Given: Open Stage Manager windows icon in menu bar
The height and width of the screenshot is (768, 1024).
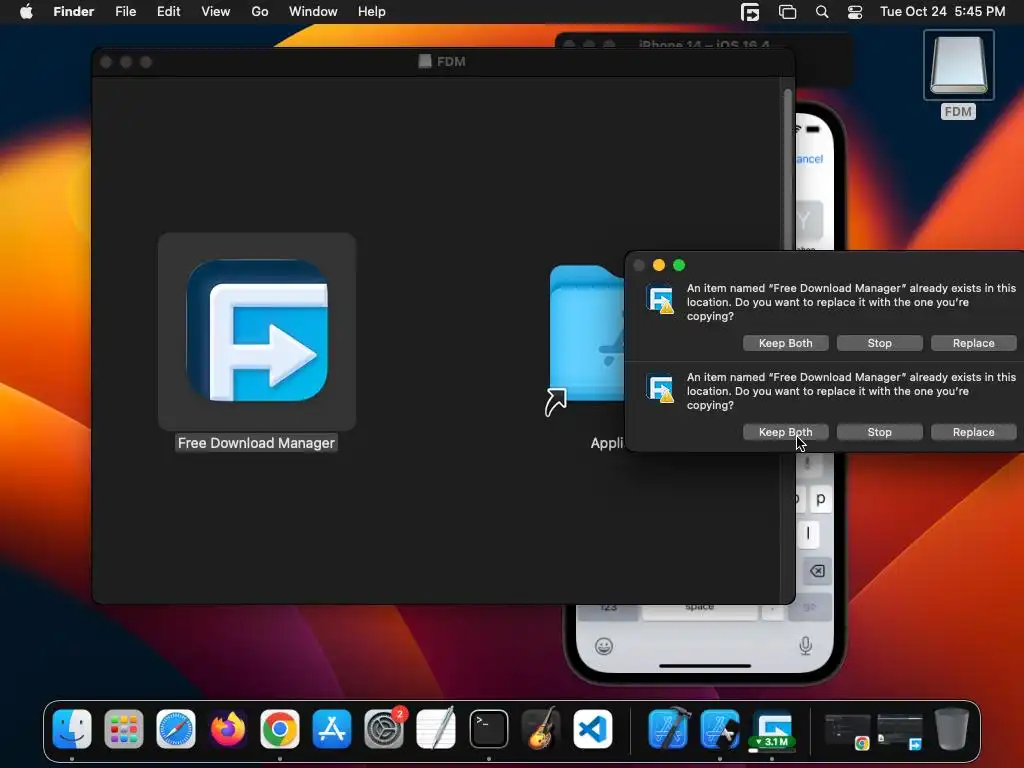Looking at the screenshot, I should (x=787, y=12).
